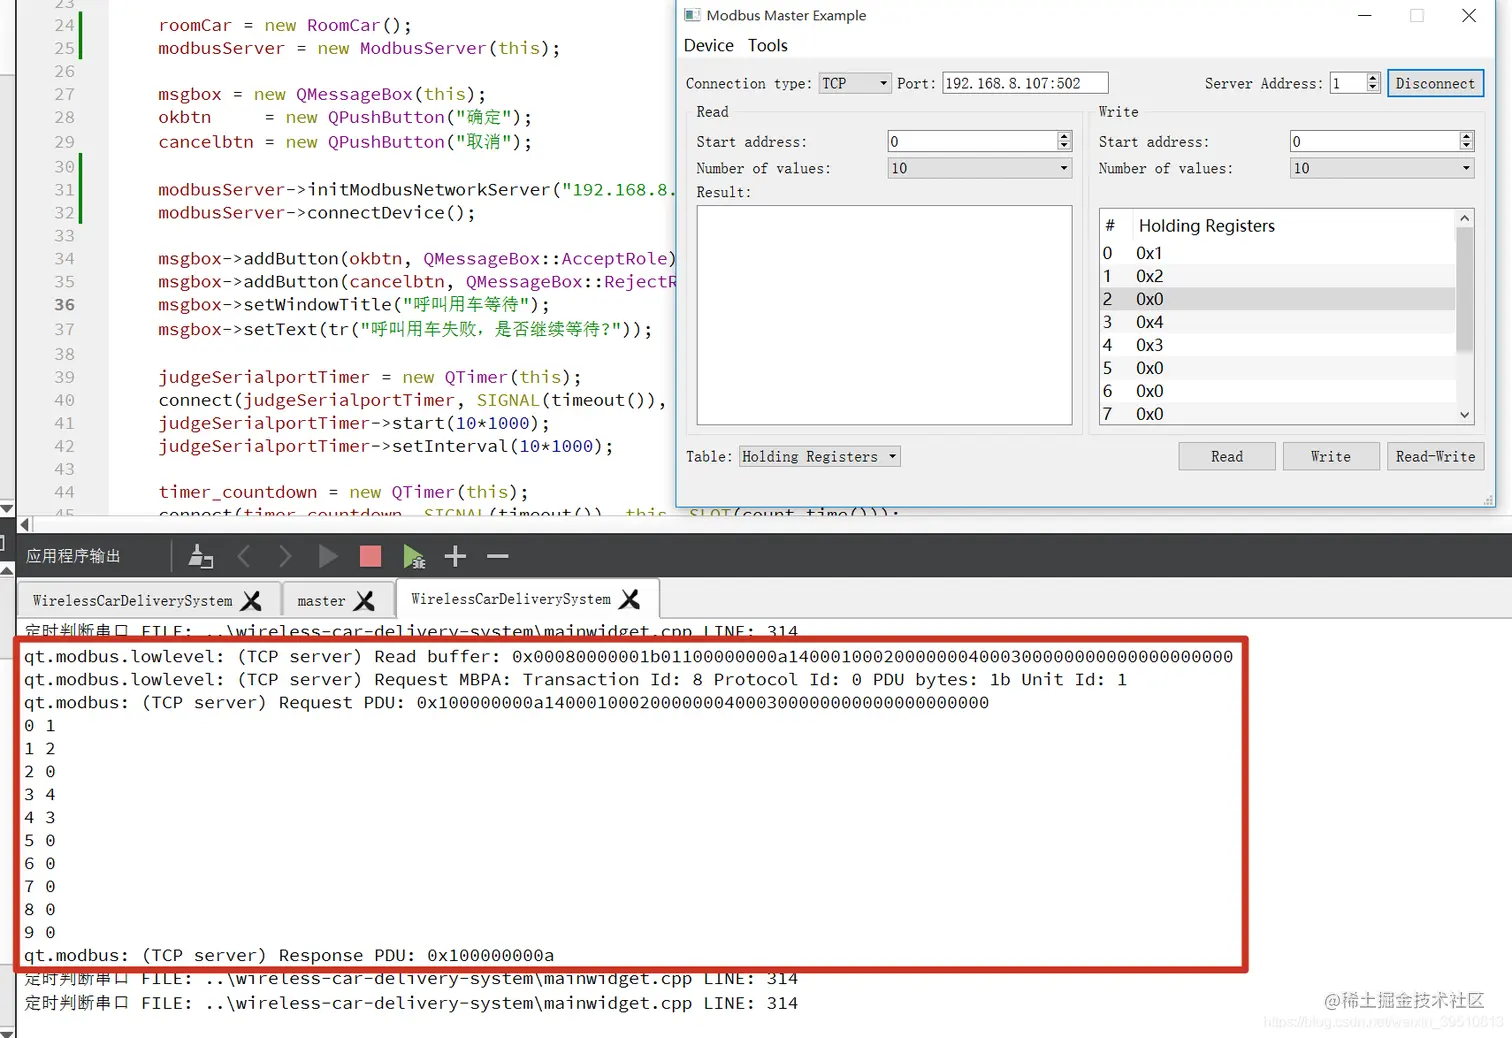Viewport: 1512px width, 1038px height.
Task: Select register row 4 value 0x3
Action: click(1277, 345)
